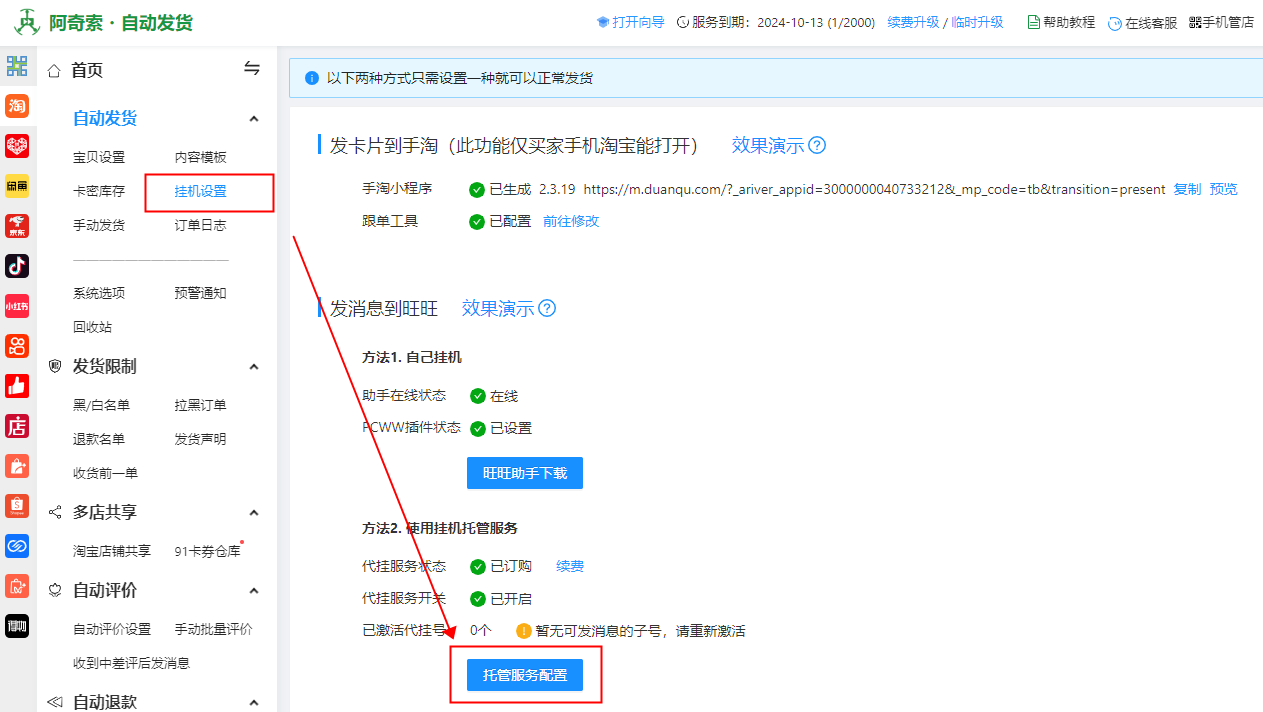
Task: Collapse sidebar with the swap-arrows icon
Action: (x=252, y=68)
